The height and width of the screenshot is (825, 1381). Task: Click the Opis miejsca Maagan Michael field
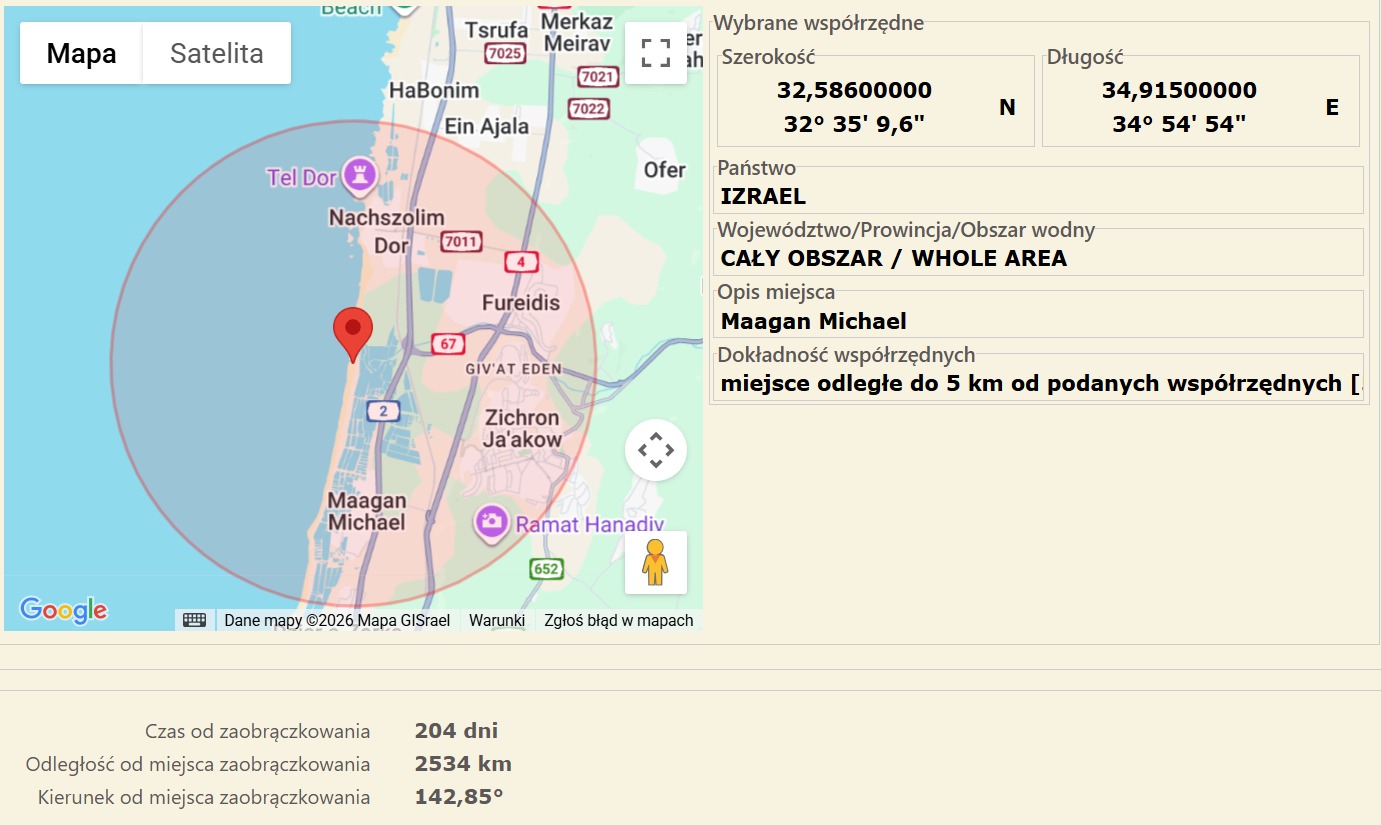(1038, 321)
